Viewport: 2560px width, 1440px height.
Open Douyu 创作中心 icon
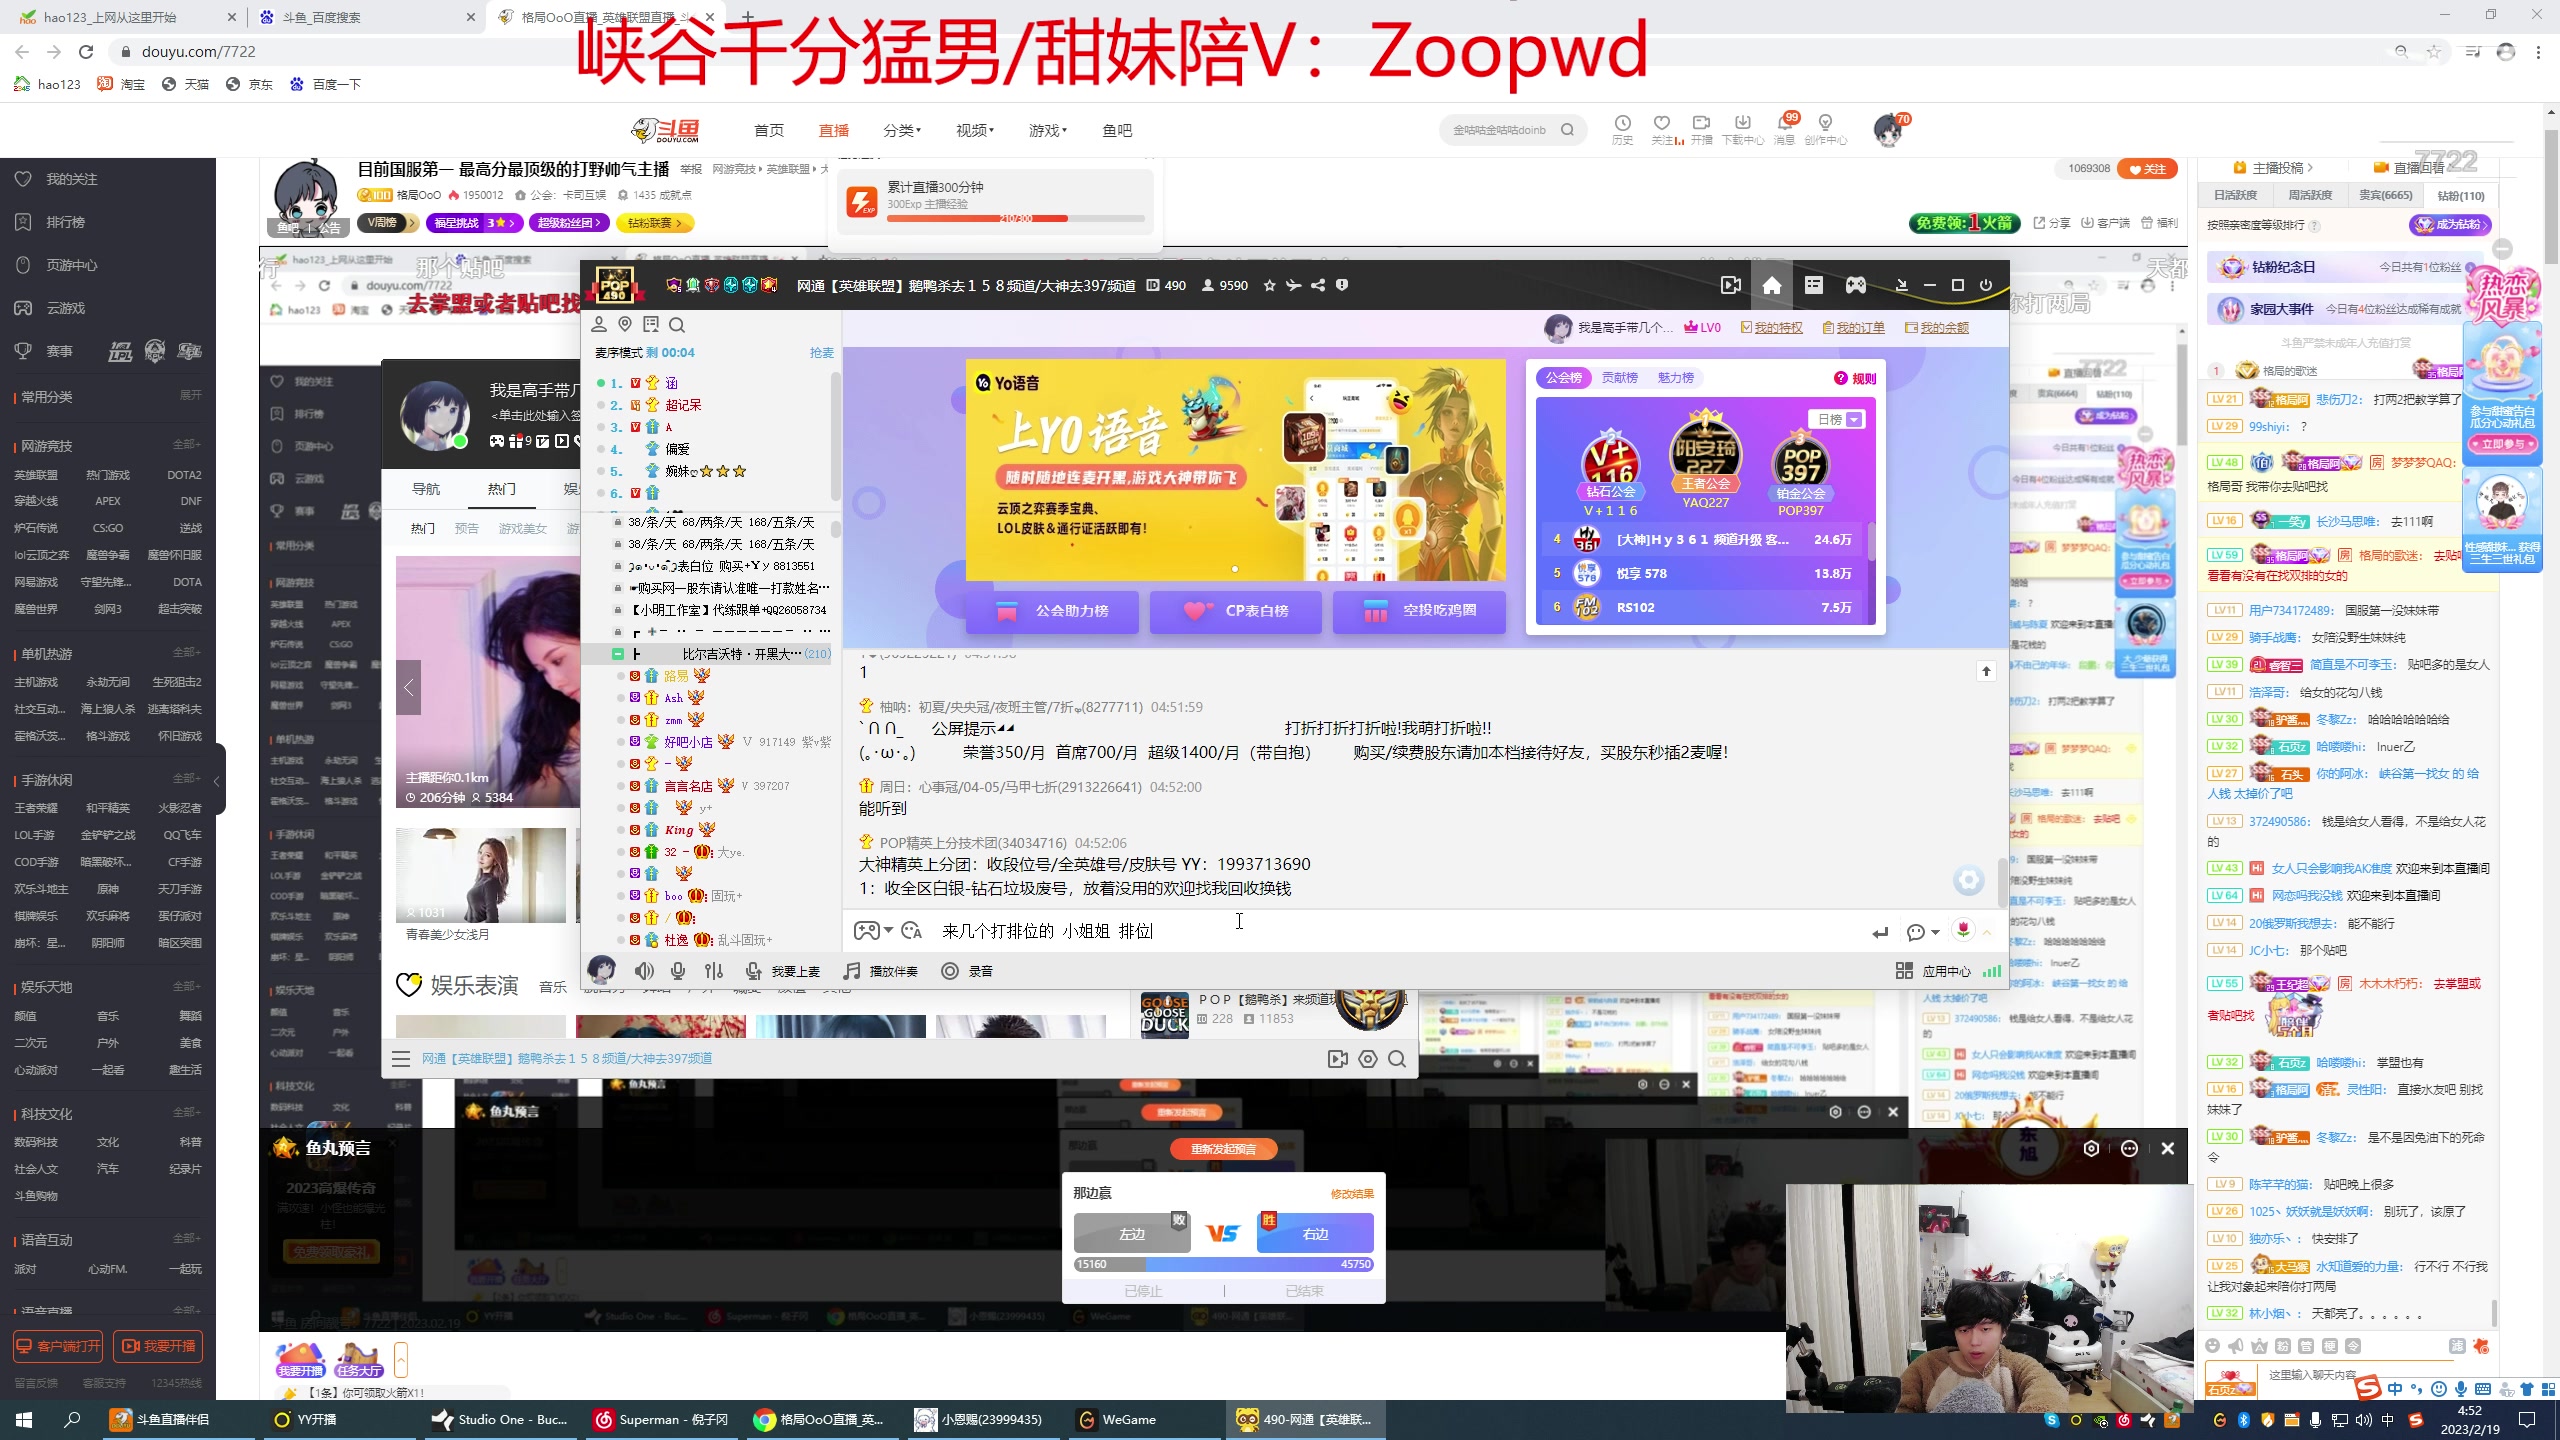(1826, 129)
